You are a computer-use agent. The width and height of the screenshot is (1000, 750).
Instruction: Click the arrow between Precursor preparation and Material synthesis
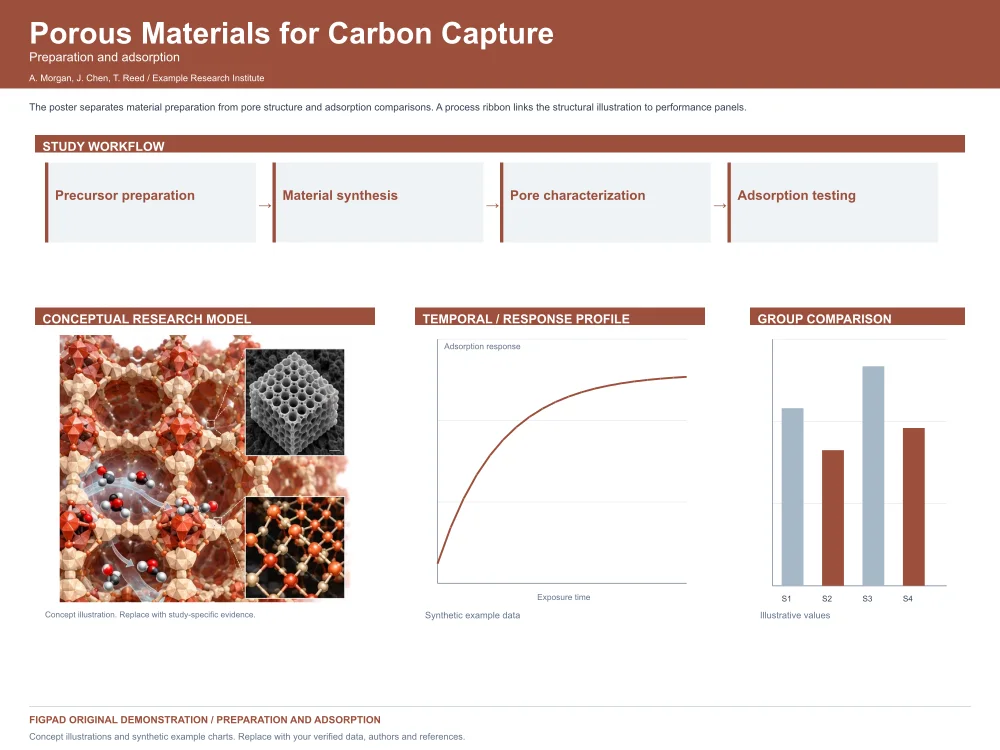click(x=265, y=206)
